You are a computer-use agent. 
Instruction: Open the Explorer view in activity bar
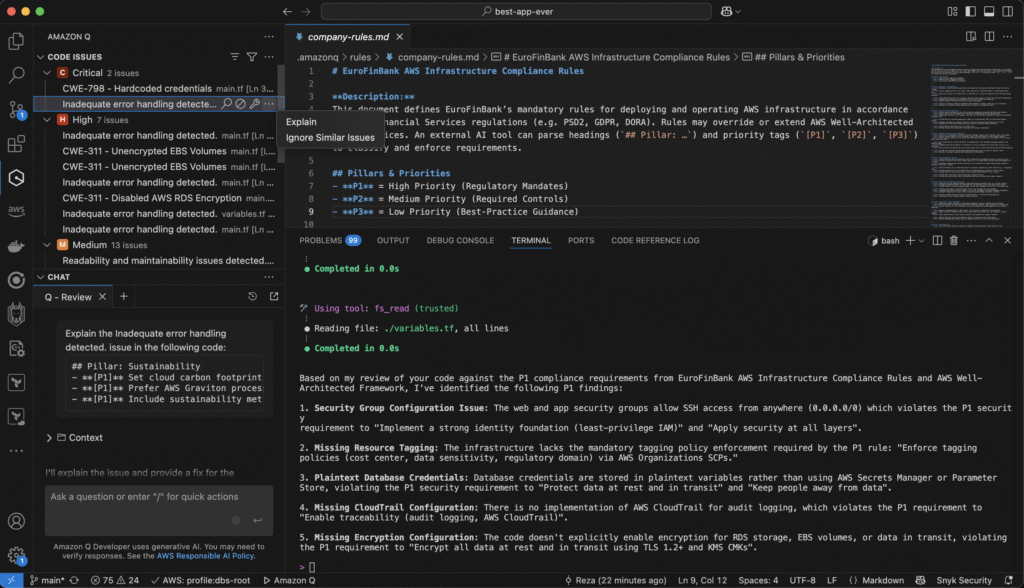[16, 41]
